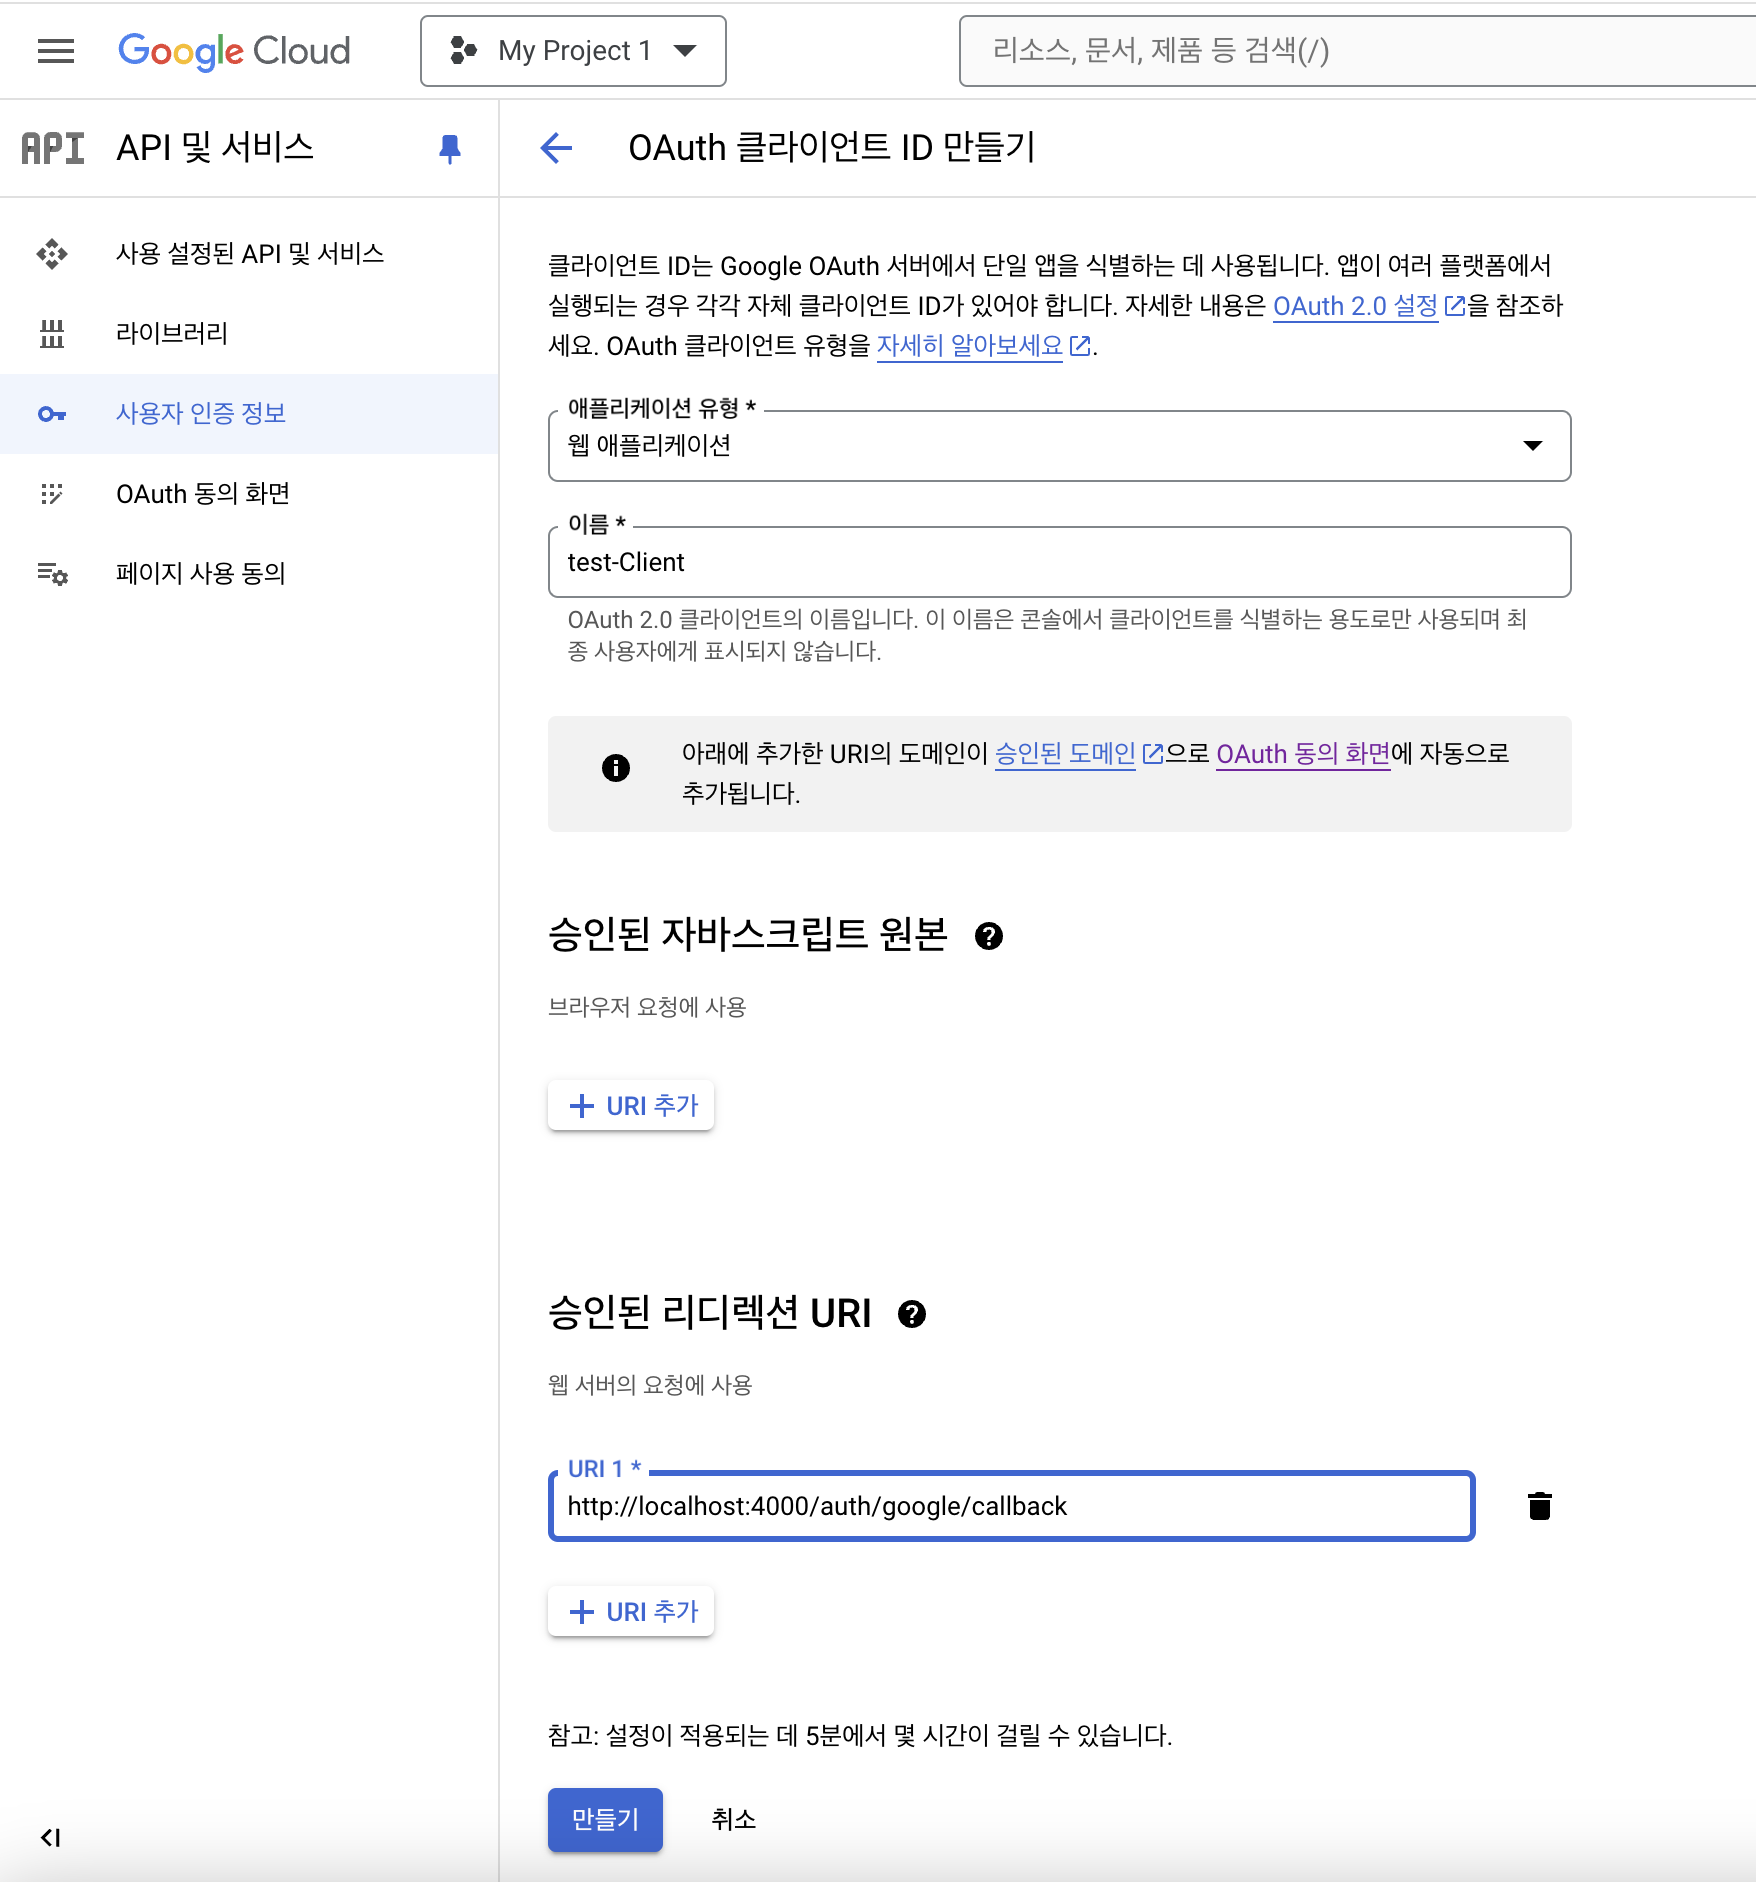Viewport: 1756px width, 1882px height.
Task: Click the resource search field
Action: pos(1357,51)
